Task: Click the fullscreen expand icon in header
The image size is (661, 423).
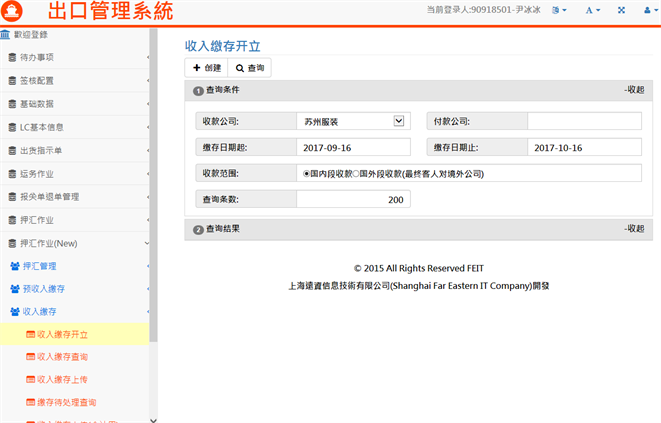Action: [x=621, y=10]
